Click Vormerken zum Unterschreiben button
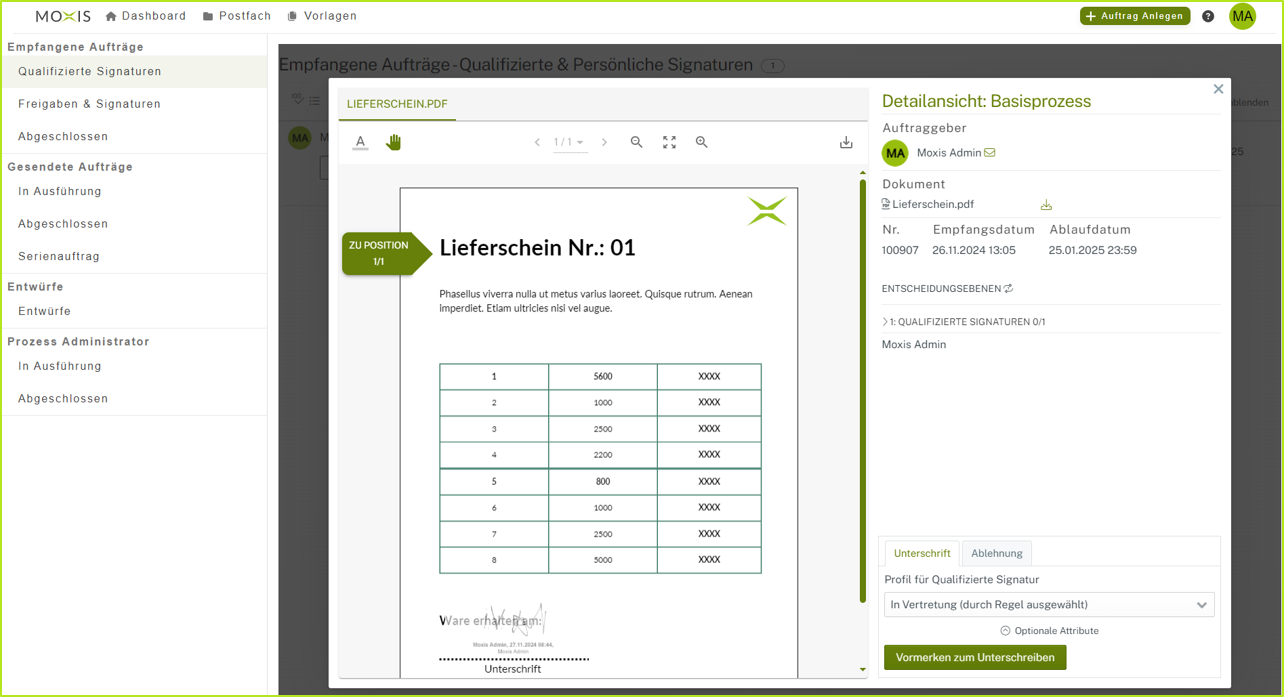This screenshot has height=697, width=1284. point(975,658)
